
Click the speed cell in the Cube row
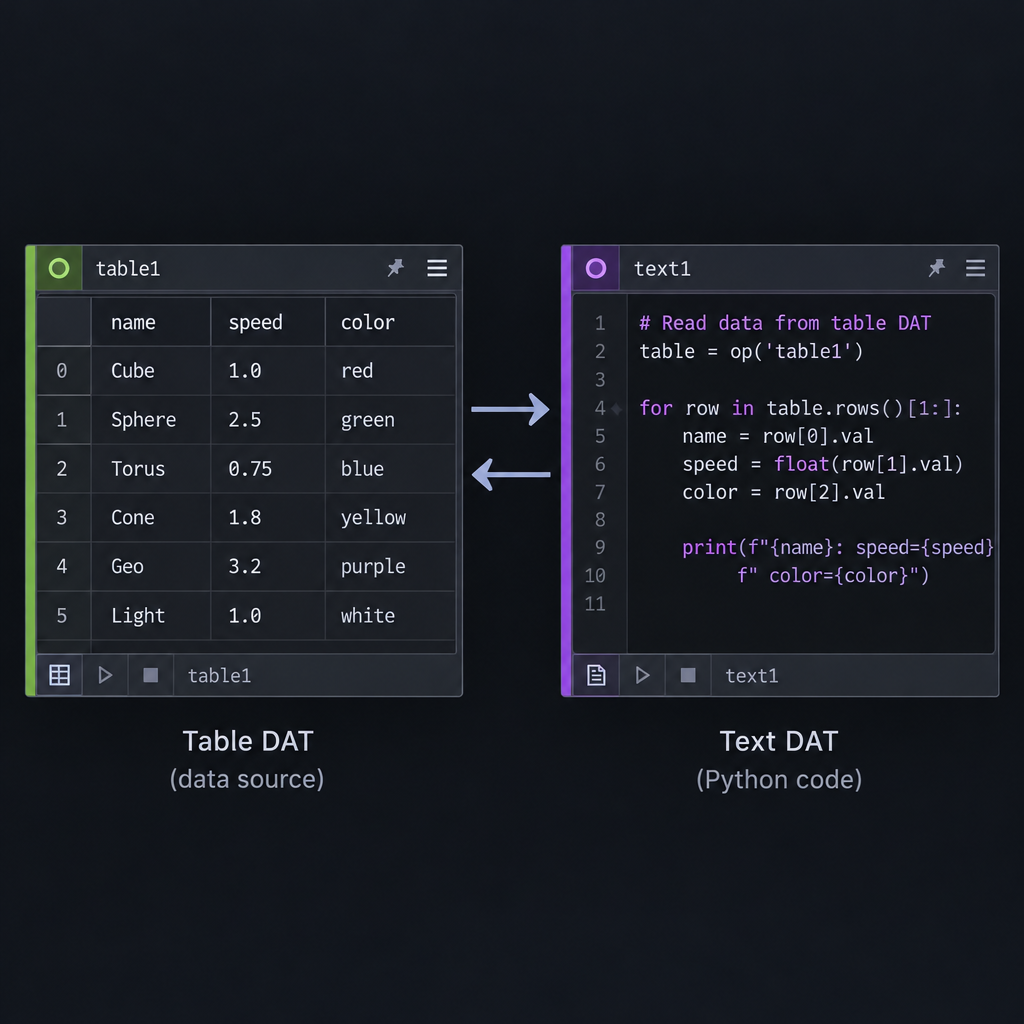pyautogui.click(x=268, y=371)
